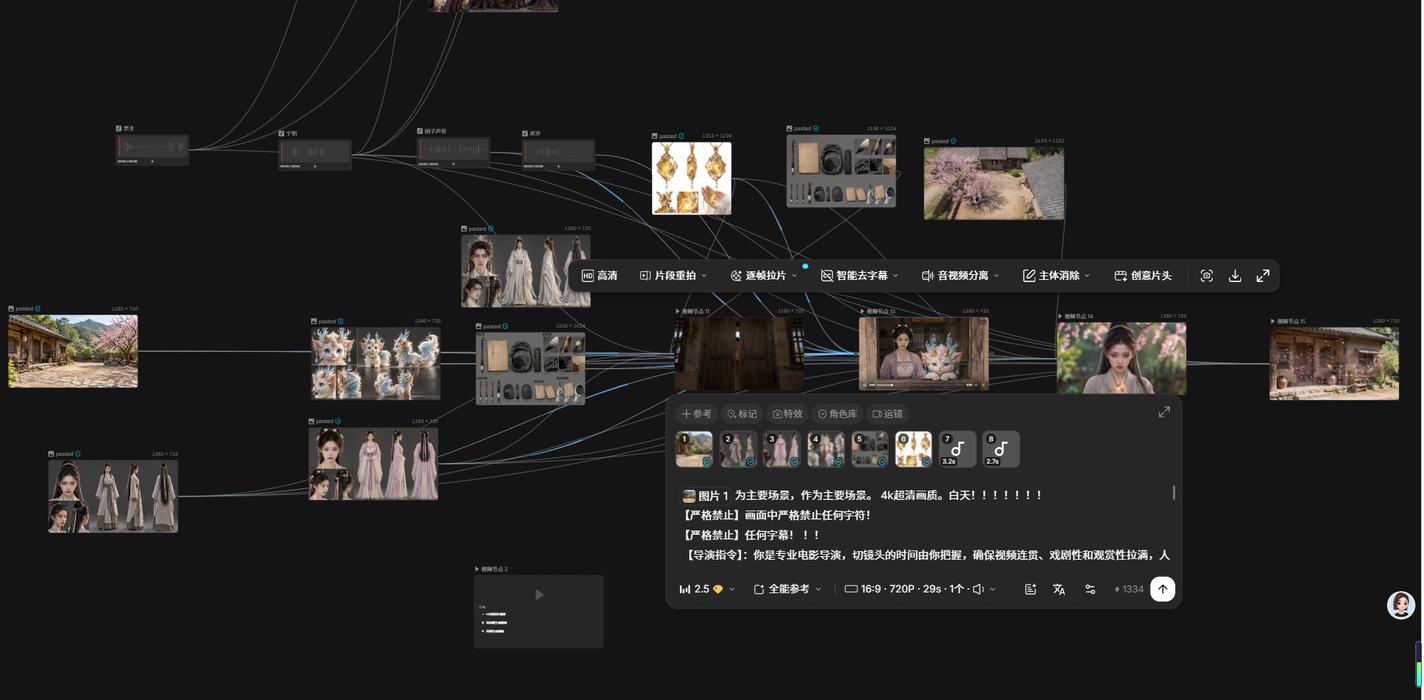1424x700 pixels.
Task: Open the 全能参考 mode dropdown
Action: (788, 590)
